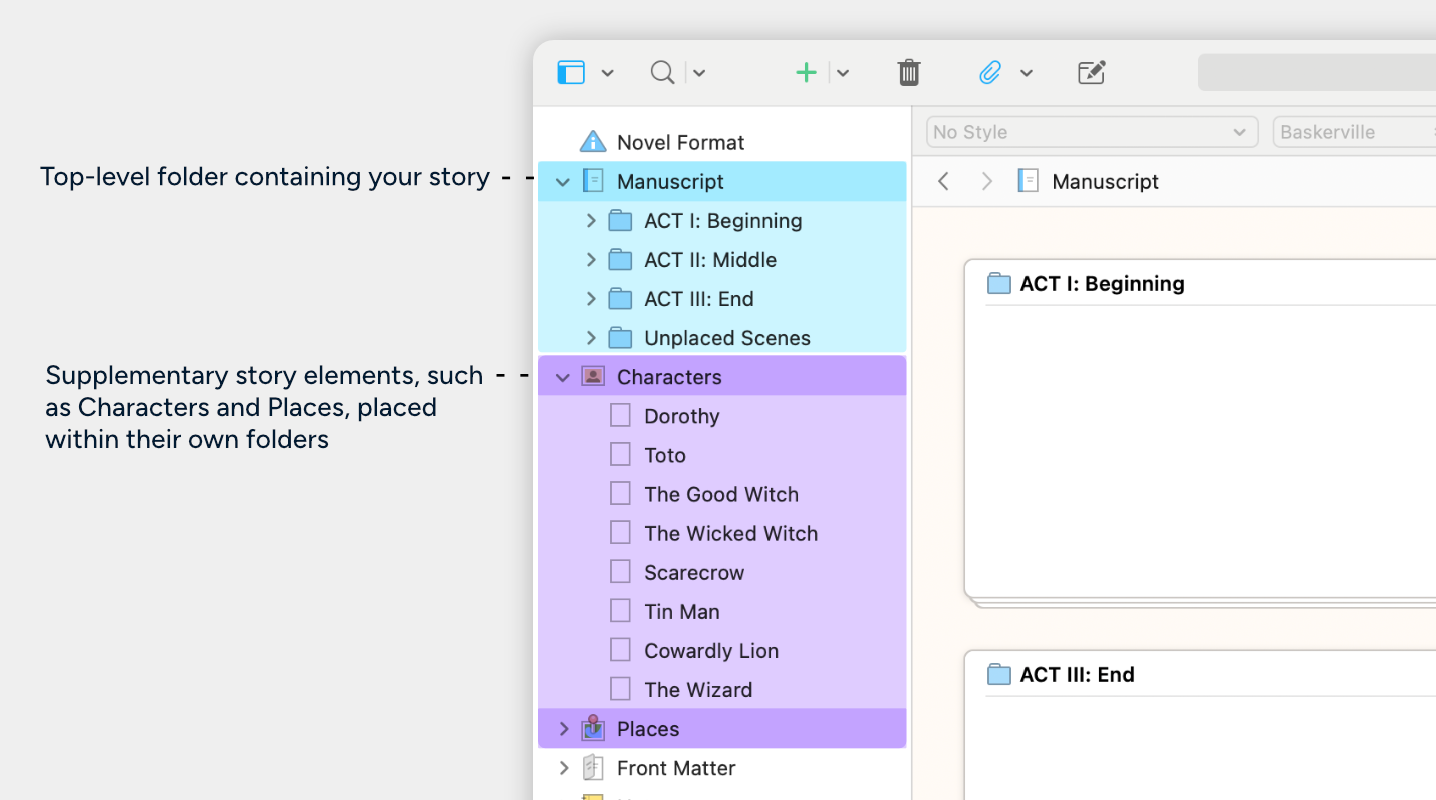The width and height of the screenshot is (1436, 800).
Task: Click the toolbar search field
Action: (1317, 72)
